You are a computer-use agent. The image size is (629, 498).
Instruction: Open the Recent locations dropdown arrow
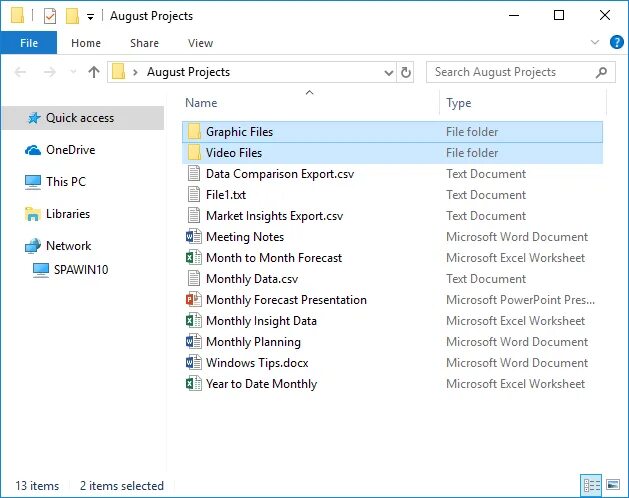(x=72, y=72)
